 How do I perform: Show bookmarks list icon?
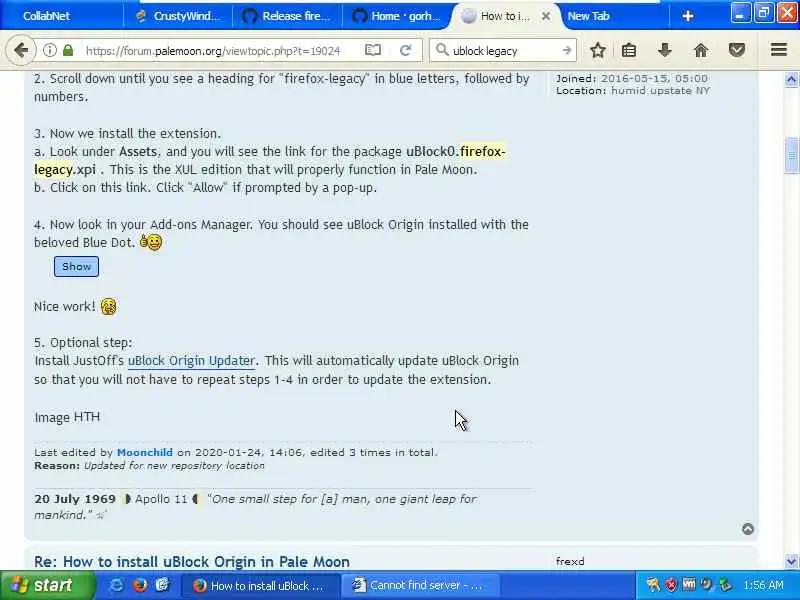[629, 50]
